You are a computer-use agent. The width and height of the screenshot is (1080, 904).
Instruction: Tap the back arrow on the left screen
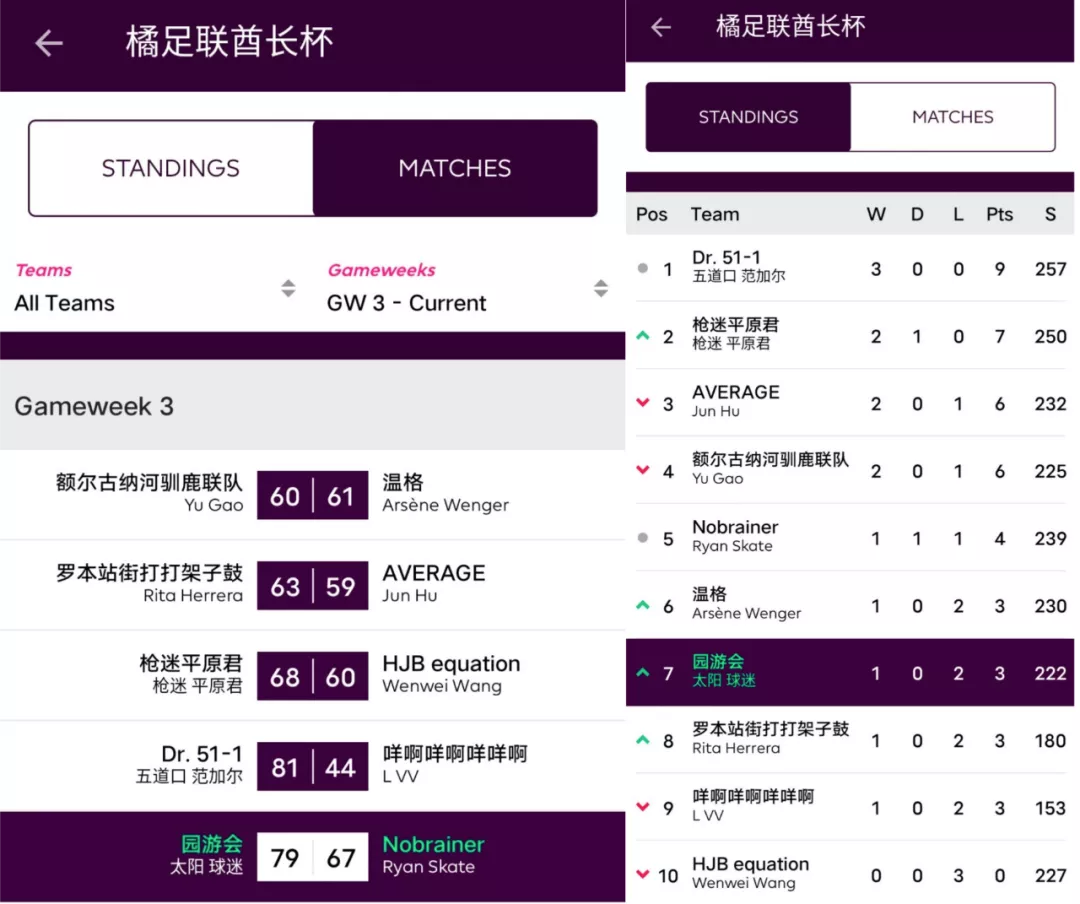pos(49,43)
